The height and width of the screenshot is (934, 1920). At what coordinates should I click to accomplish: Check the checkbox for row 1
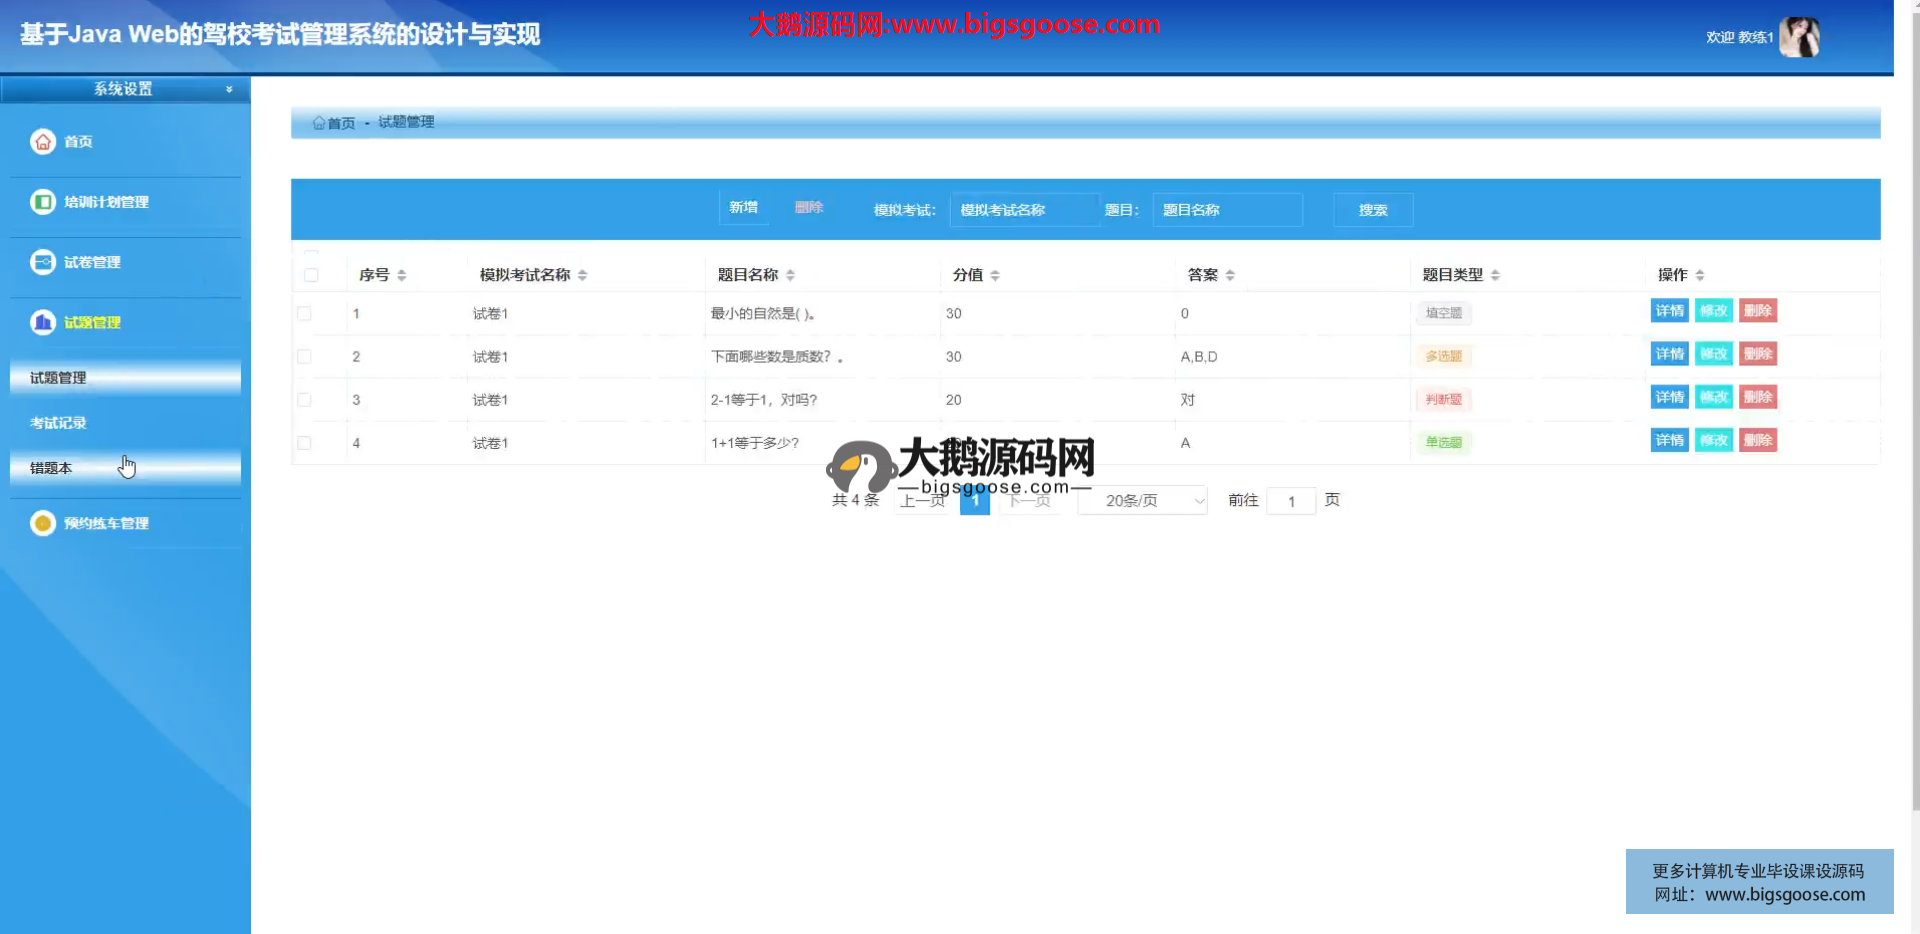305,314
